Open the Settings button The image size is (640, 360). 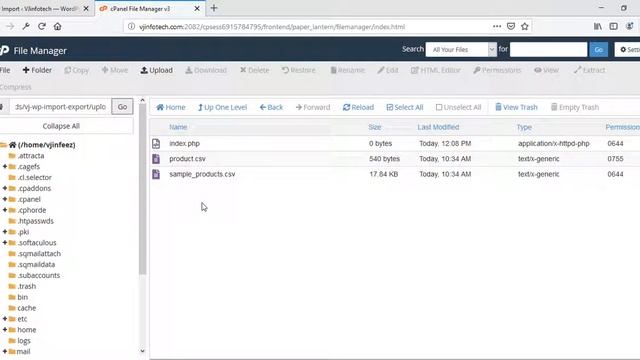click(x=628, y=49)
